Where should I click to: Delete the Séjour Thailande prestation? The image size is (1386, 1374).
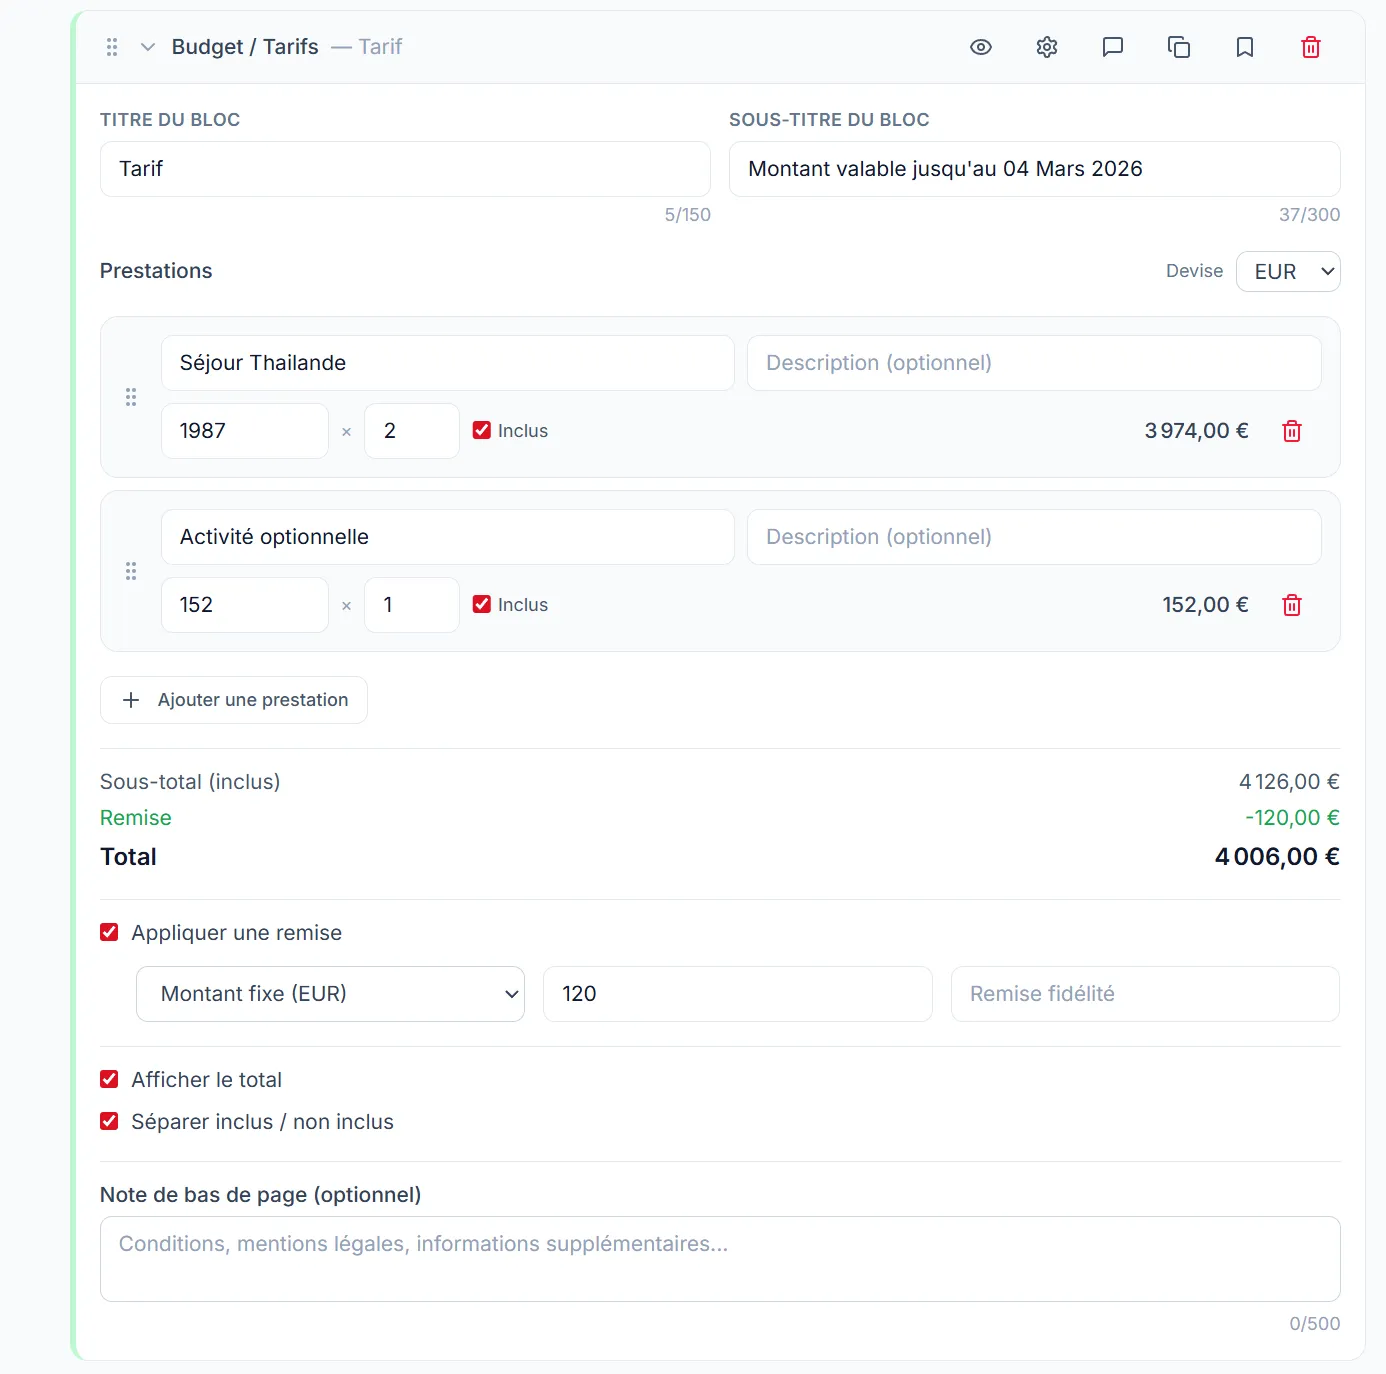point(1292,431)
